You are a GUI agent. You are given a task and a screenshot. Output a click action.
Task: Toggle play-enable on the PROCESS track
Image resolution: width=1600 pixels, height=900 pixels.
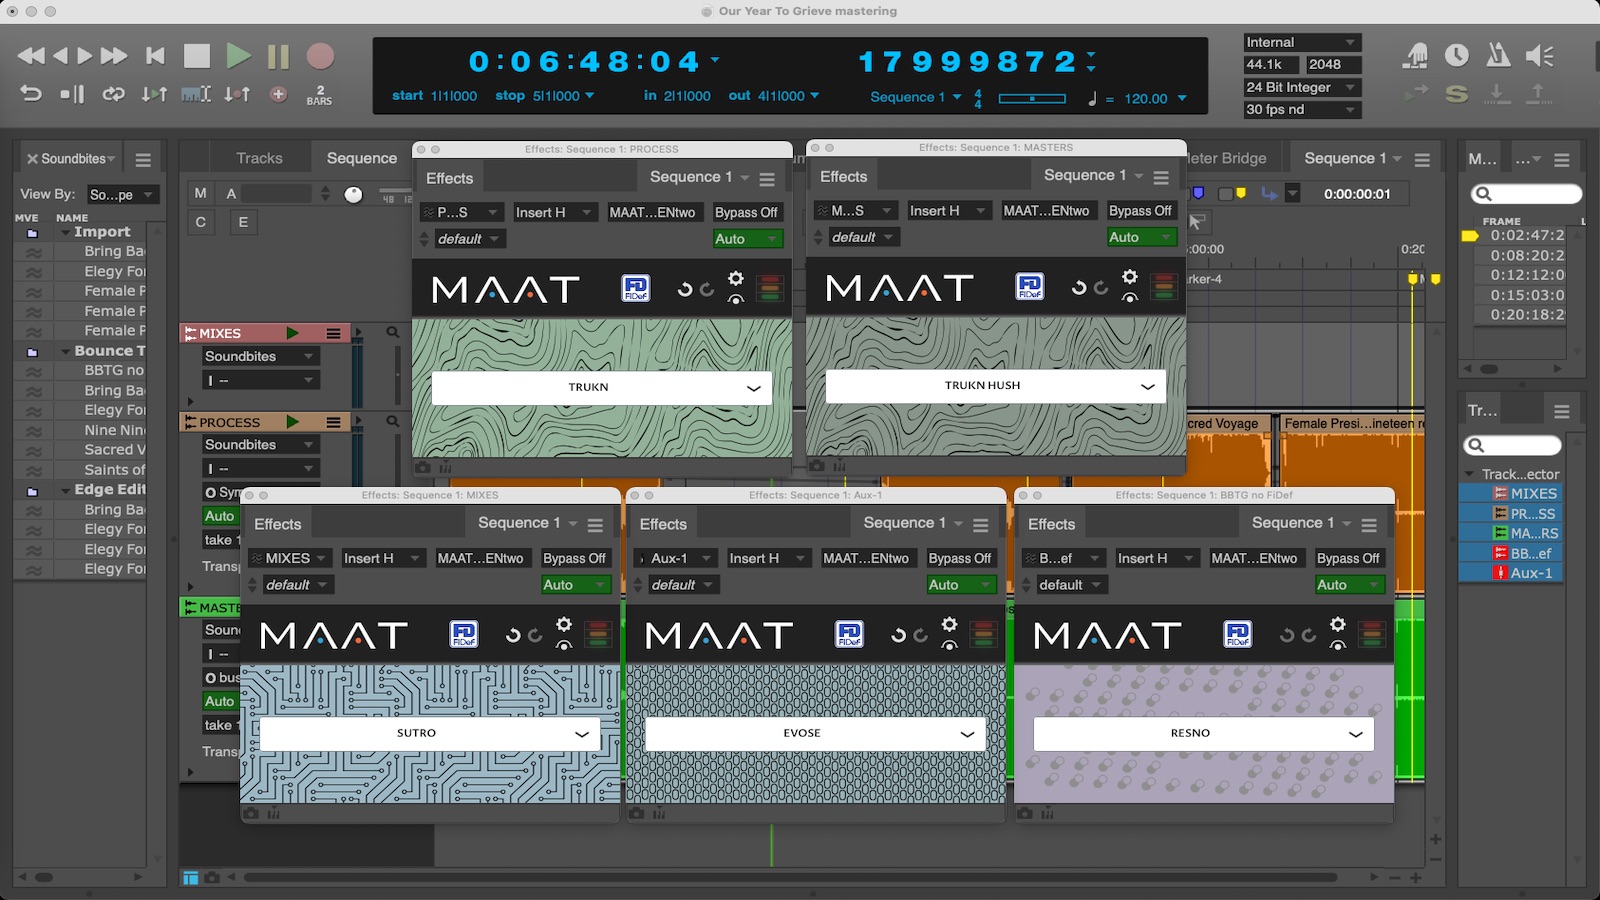[293, 422]
